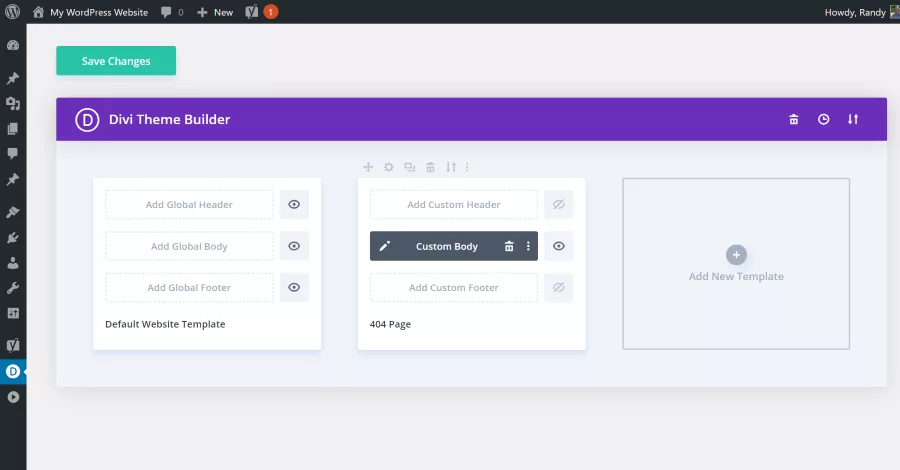Add a Global Footer
Image resolution: width=900 pixels, height=470 pixels.
(x=189, y=288)
